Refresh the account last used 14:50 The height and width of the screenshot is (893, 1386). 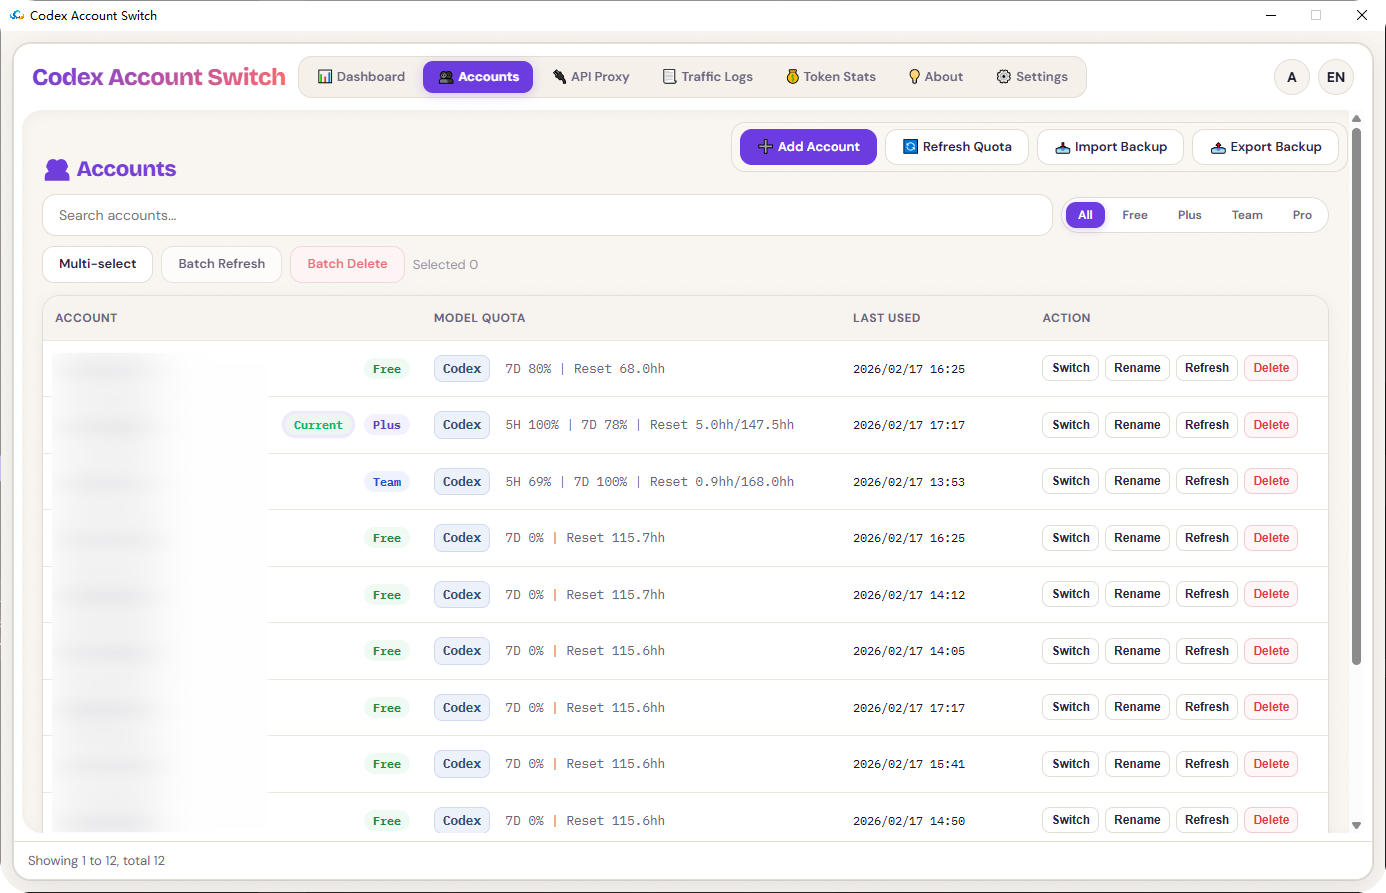coord(1207,820)
